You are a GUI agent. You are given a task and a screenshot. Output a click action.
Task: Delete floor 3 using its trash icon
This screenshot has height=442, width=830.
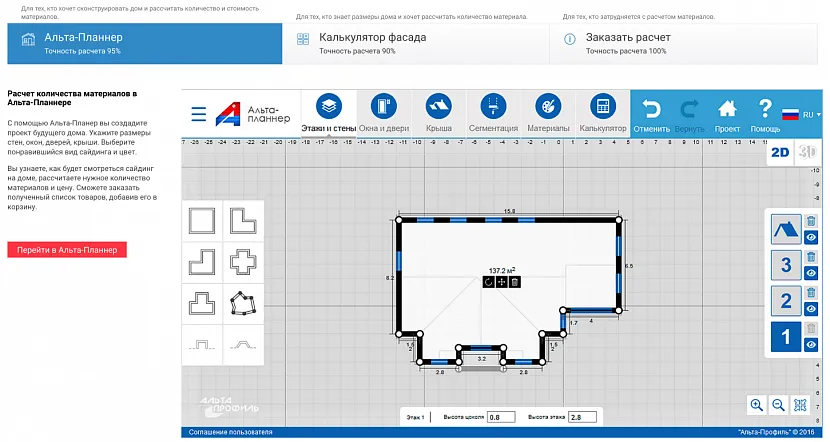(x=811, y=257)
